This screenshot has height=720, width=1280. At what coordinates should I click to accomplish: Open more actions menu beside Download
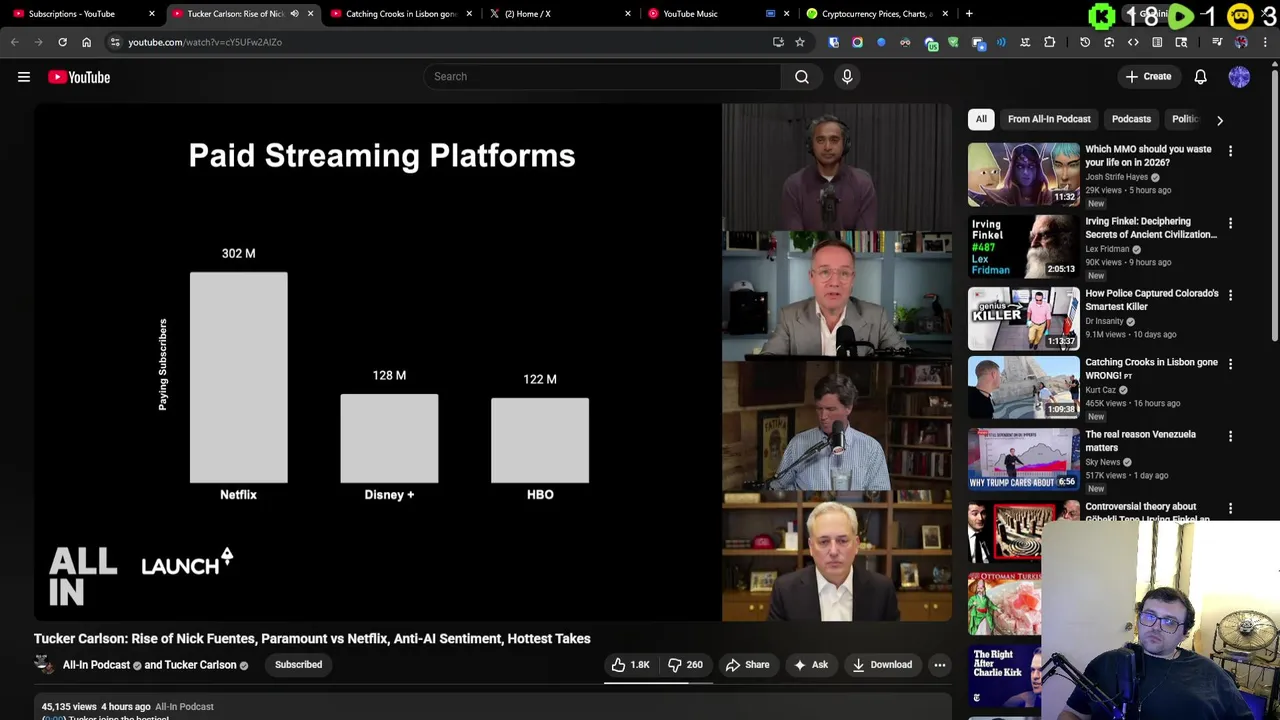point(939,665)
